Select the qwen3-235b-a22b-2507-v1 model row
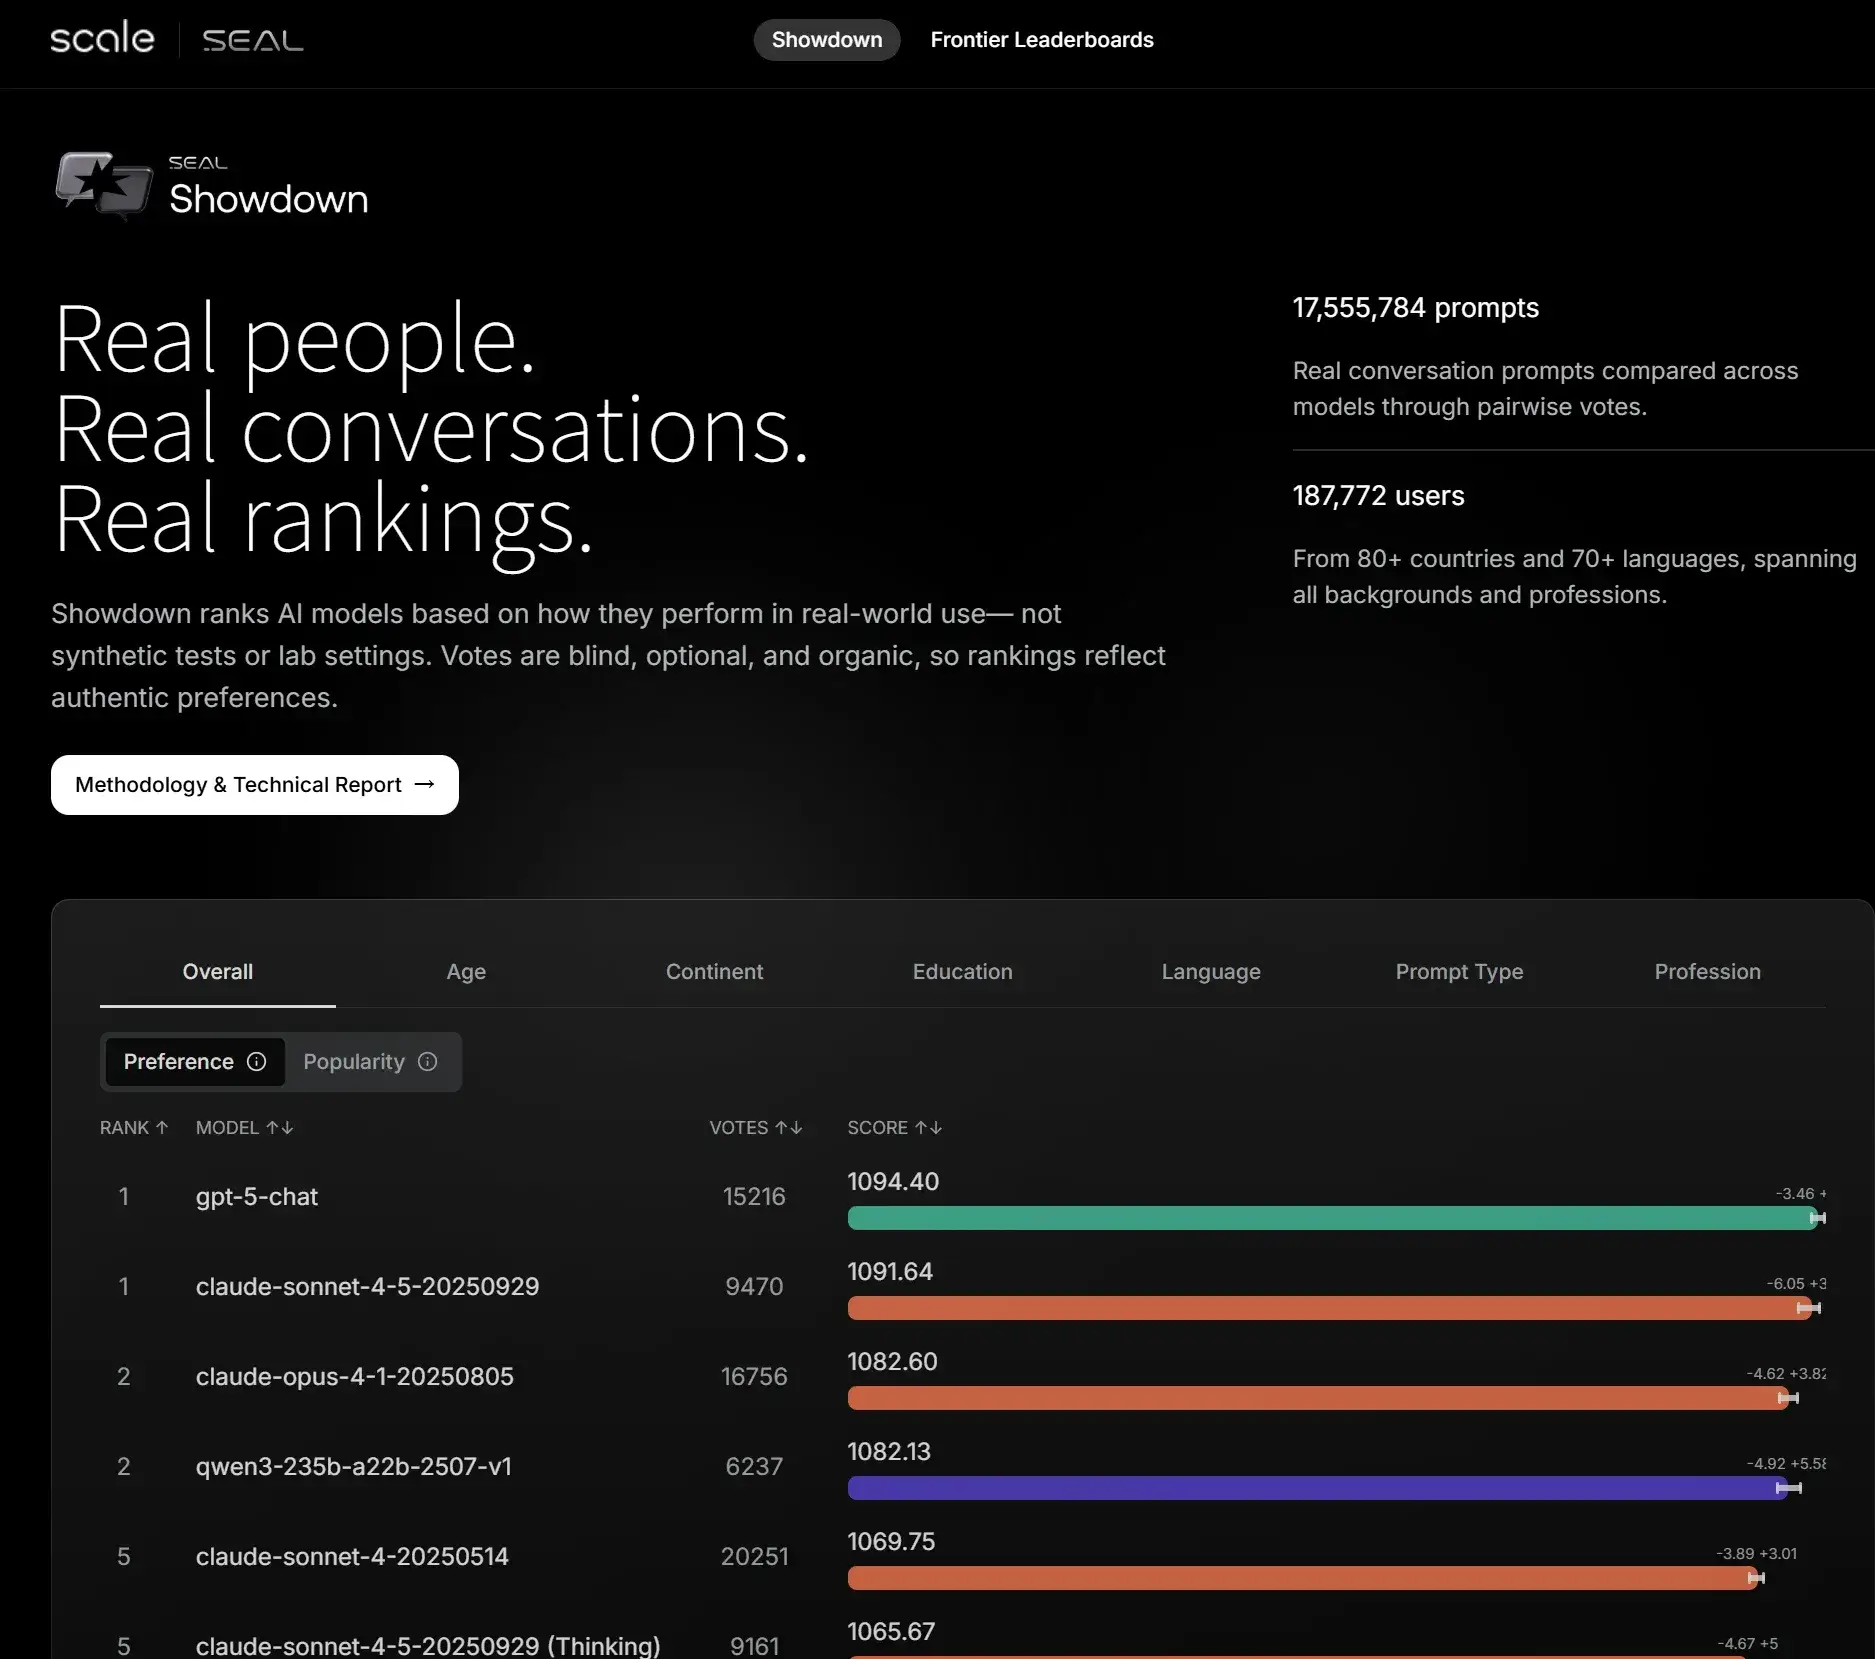The image size is (1875, 1659). click(x=354, y=1467)
